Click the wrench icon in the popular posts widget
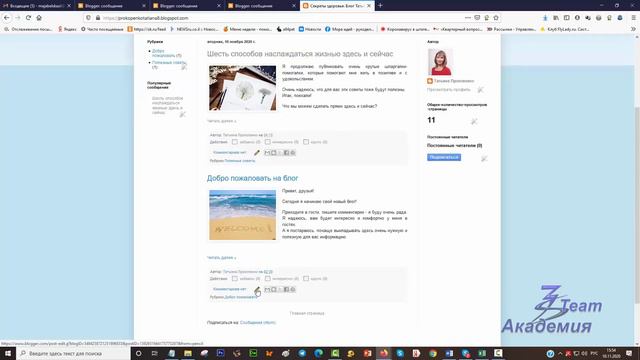Image resolution: width=640 pixels, height=360 pixels. click(x=182, y=115)
